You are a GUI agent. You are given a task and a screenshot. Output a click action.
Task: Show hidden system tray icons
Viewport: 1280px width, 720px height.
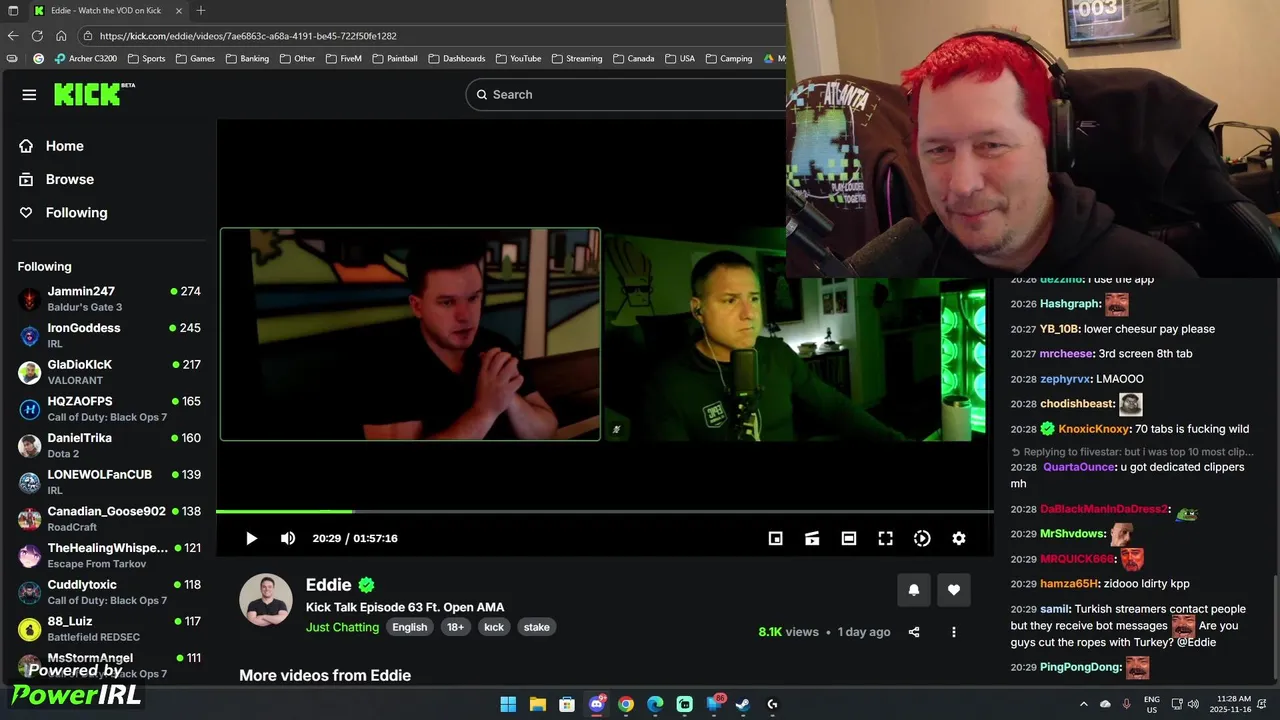[x=1083, y=704]
